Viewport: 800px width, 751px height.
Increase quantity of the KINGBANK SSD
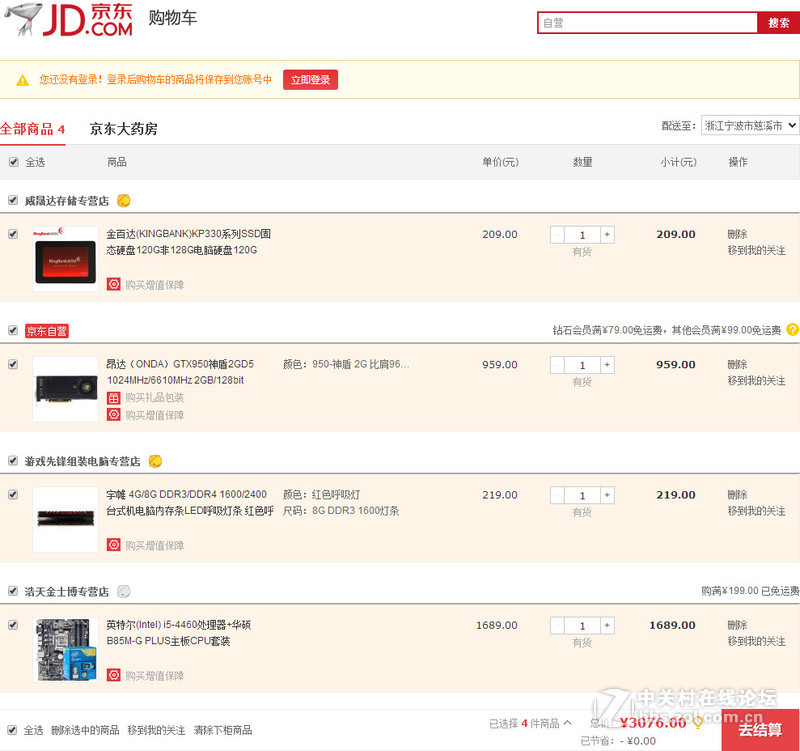click(607, 235)
